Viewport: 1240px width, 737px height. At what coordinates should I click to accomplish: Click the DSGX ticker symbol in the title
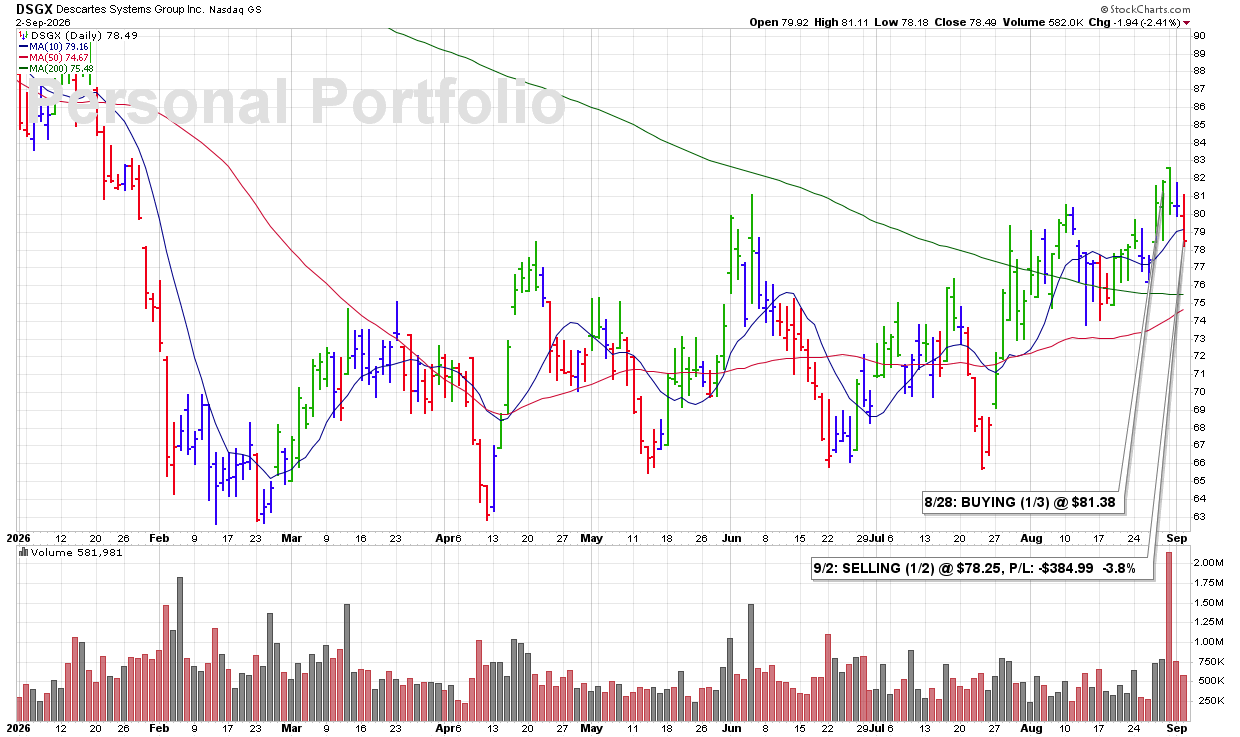pos(34,8)
